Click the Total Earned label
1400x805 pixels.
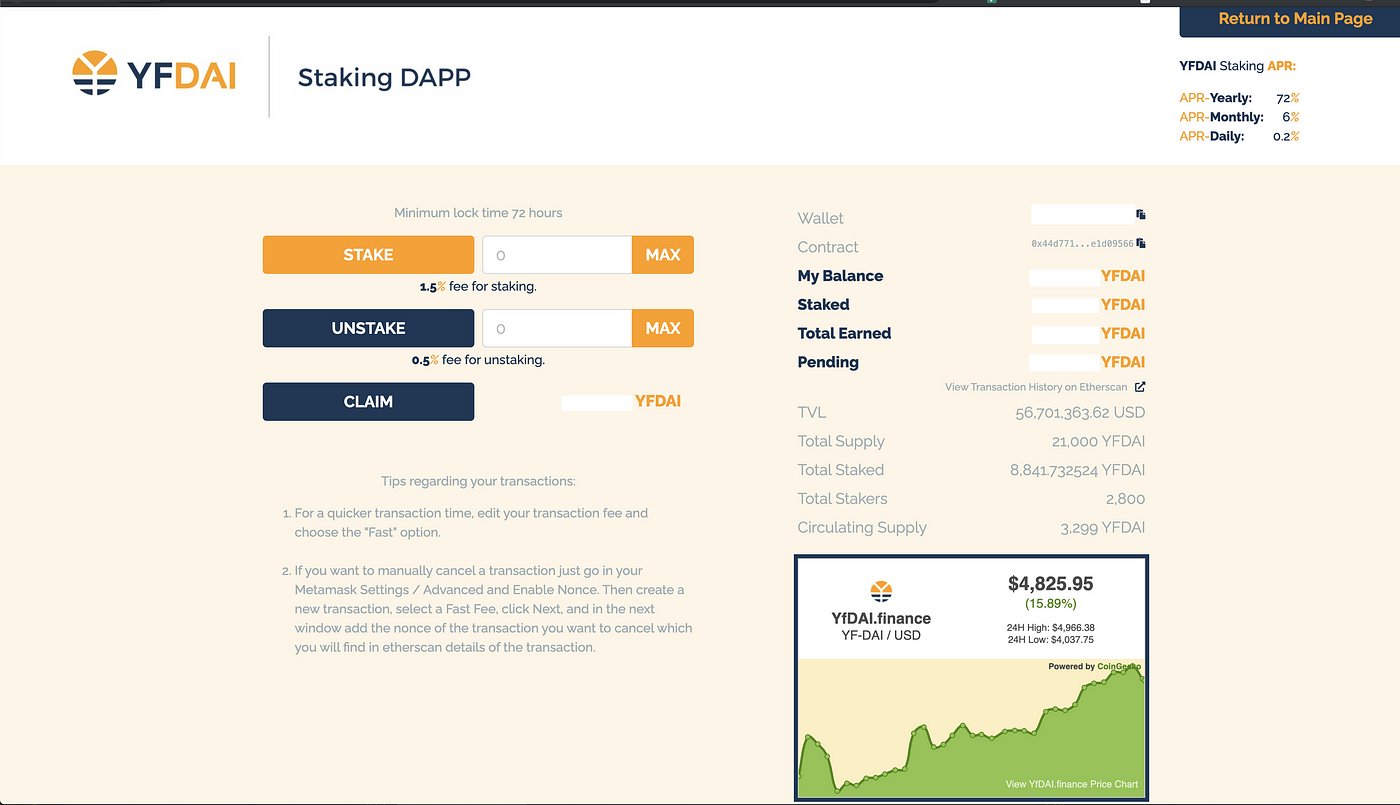tap(844, 334)
